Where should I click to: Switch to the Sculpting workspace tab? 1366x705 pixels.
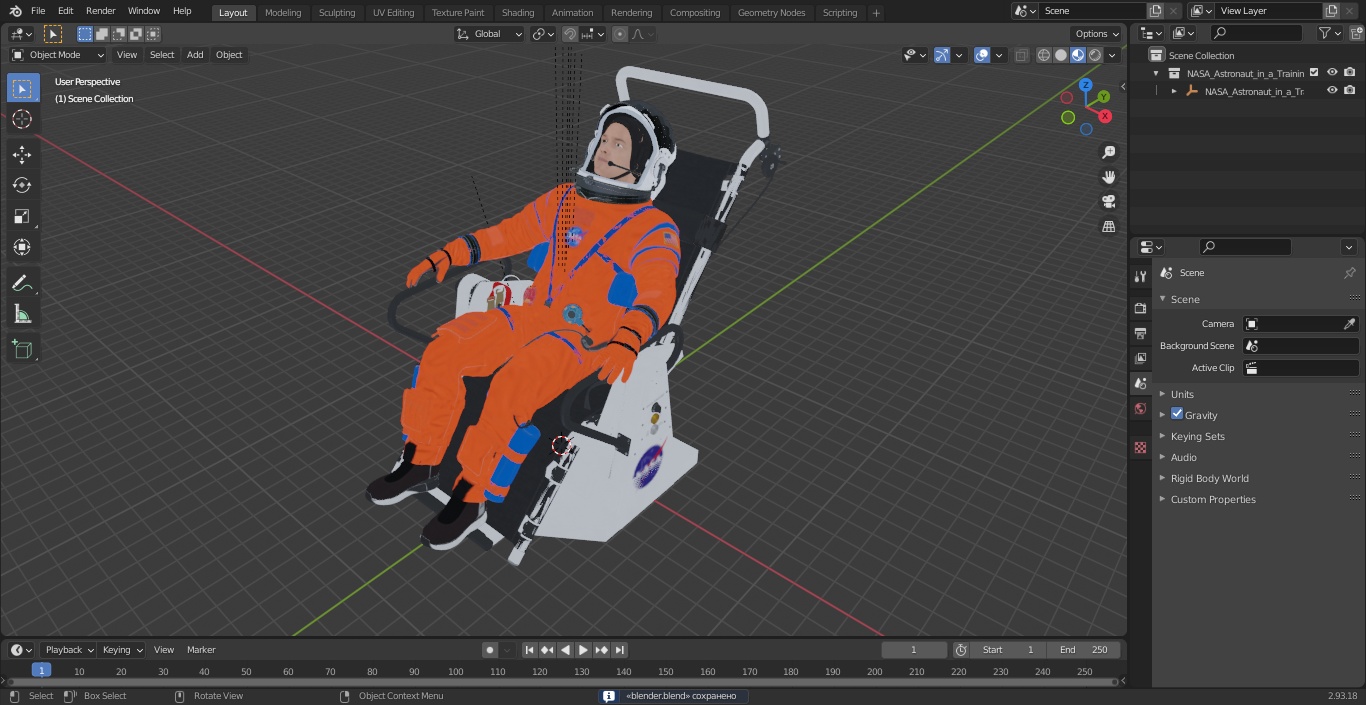pos(337,13)
